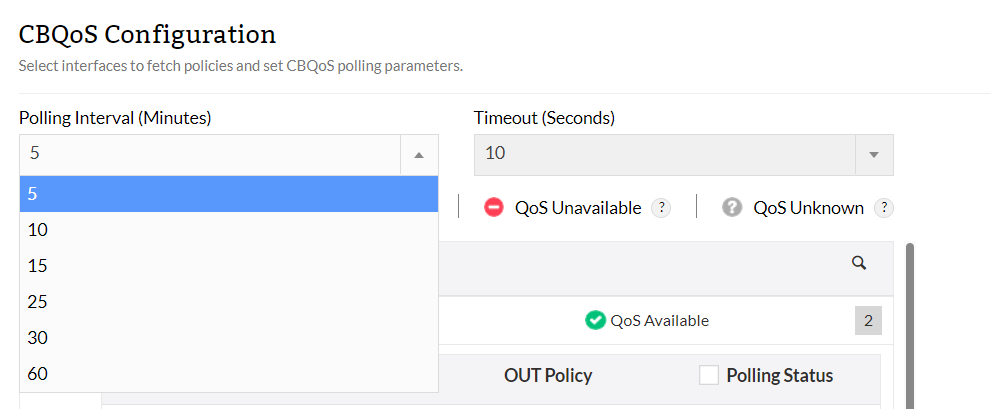Image resolution: width=991 pixels, height=409 pixels.
Task: Pick the 60 minutes option
Action: [229, 374]
